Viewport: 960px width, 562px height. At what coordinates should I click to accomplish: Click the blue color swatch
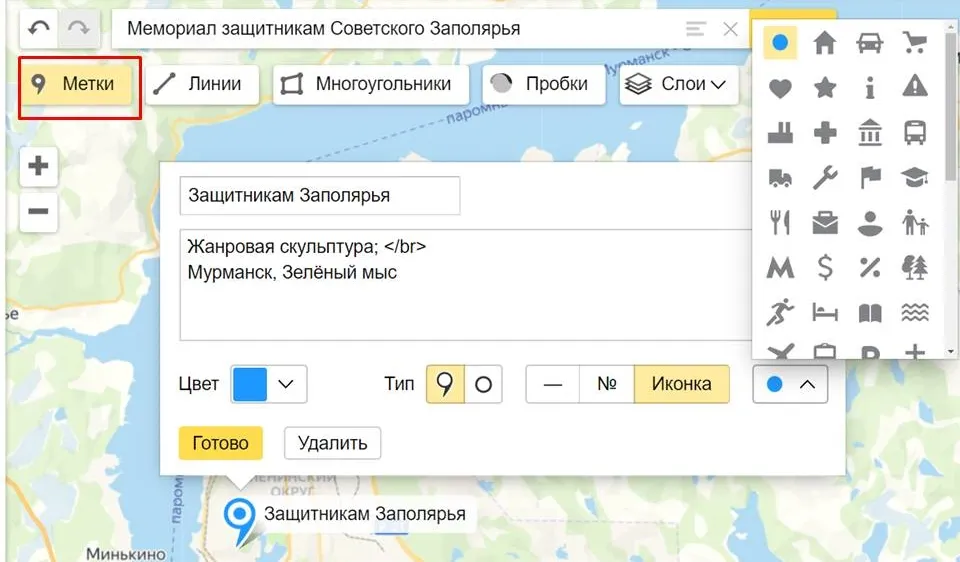click(250, 384)
